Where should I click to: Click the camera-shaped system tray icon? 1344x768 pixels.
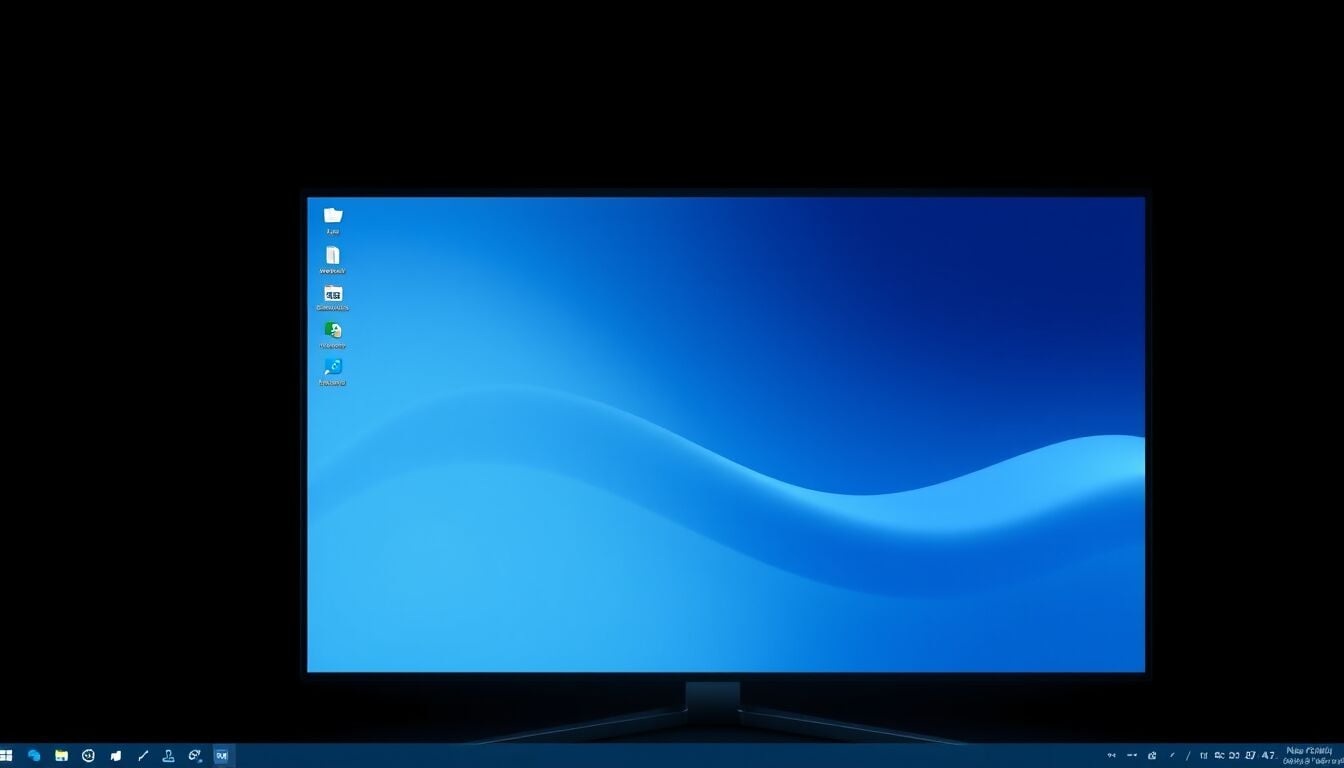click(1152, 756)
